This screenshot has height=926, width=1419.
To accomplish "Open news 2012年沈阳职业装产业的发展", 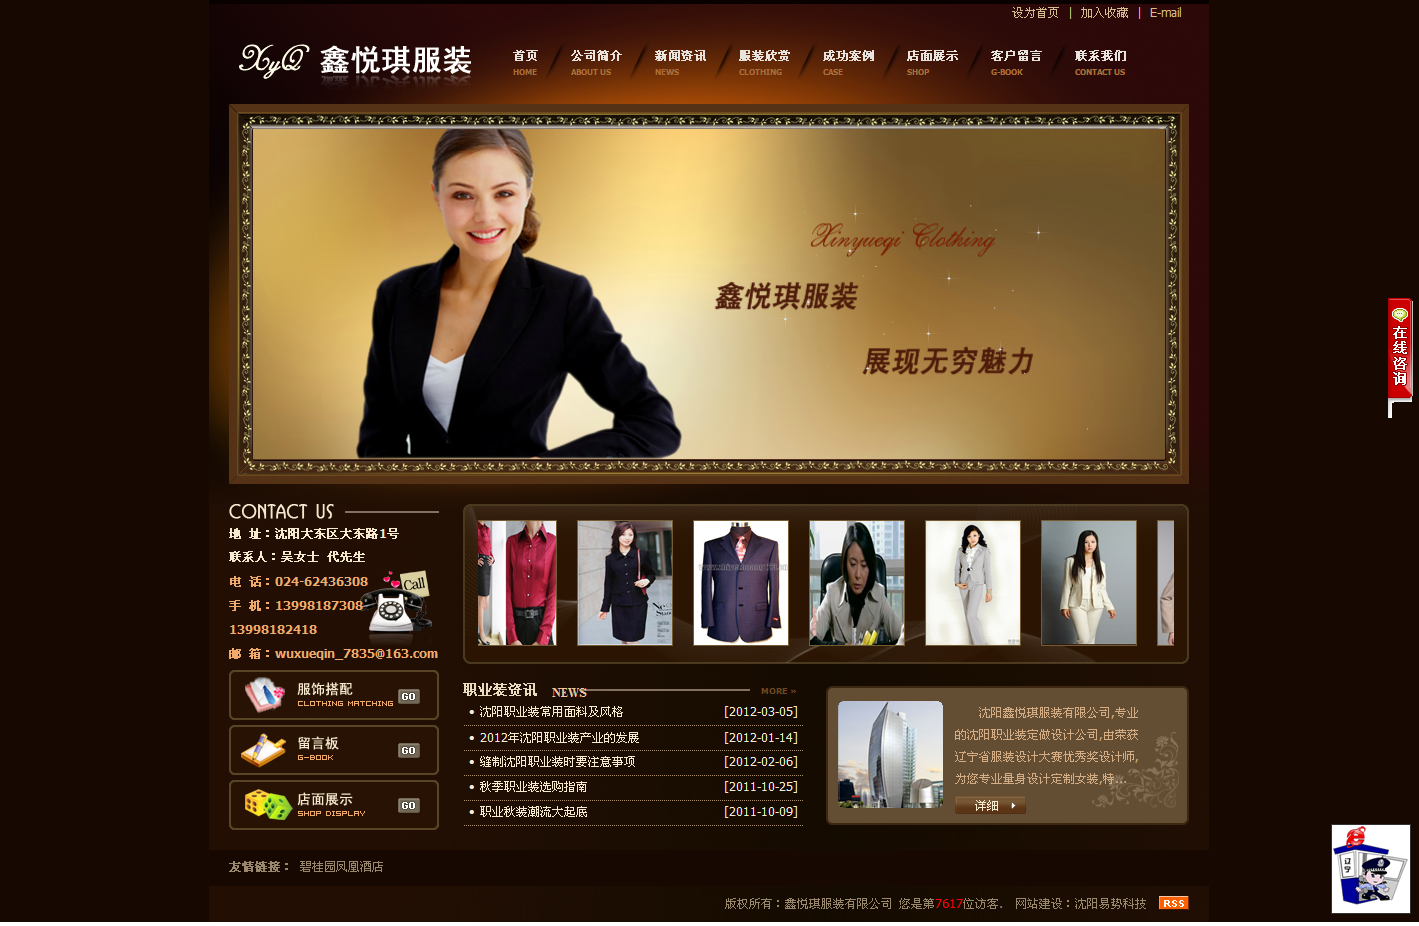I will [559, 737].
